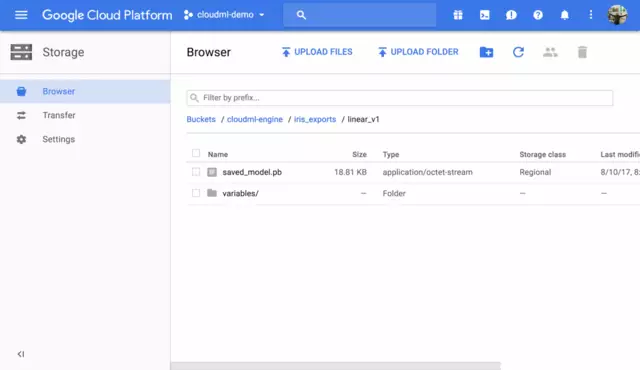This screenshot has width=640, height=370.
Task: Toggle the select-all checkbox in table header
Action: (x=196, y=153)
